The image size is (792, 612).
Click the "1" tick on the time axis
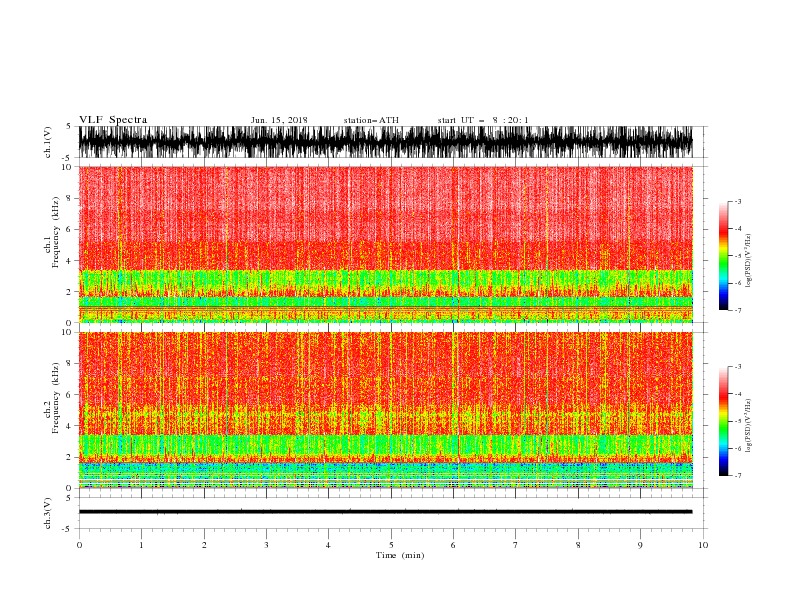click(141, 545)
